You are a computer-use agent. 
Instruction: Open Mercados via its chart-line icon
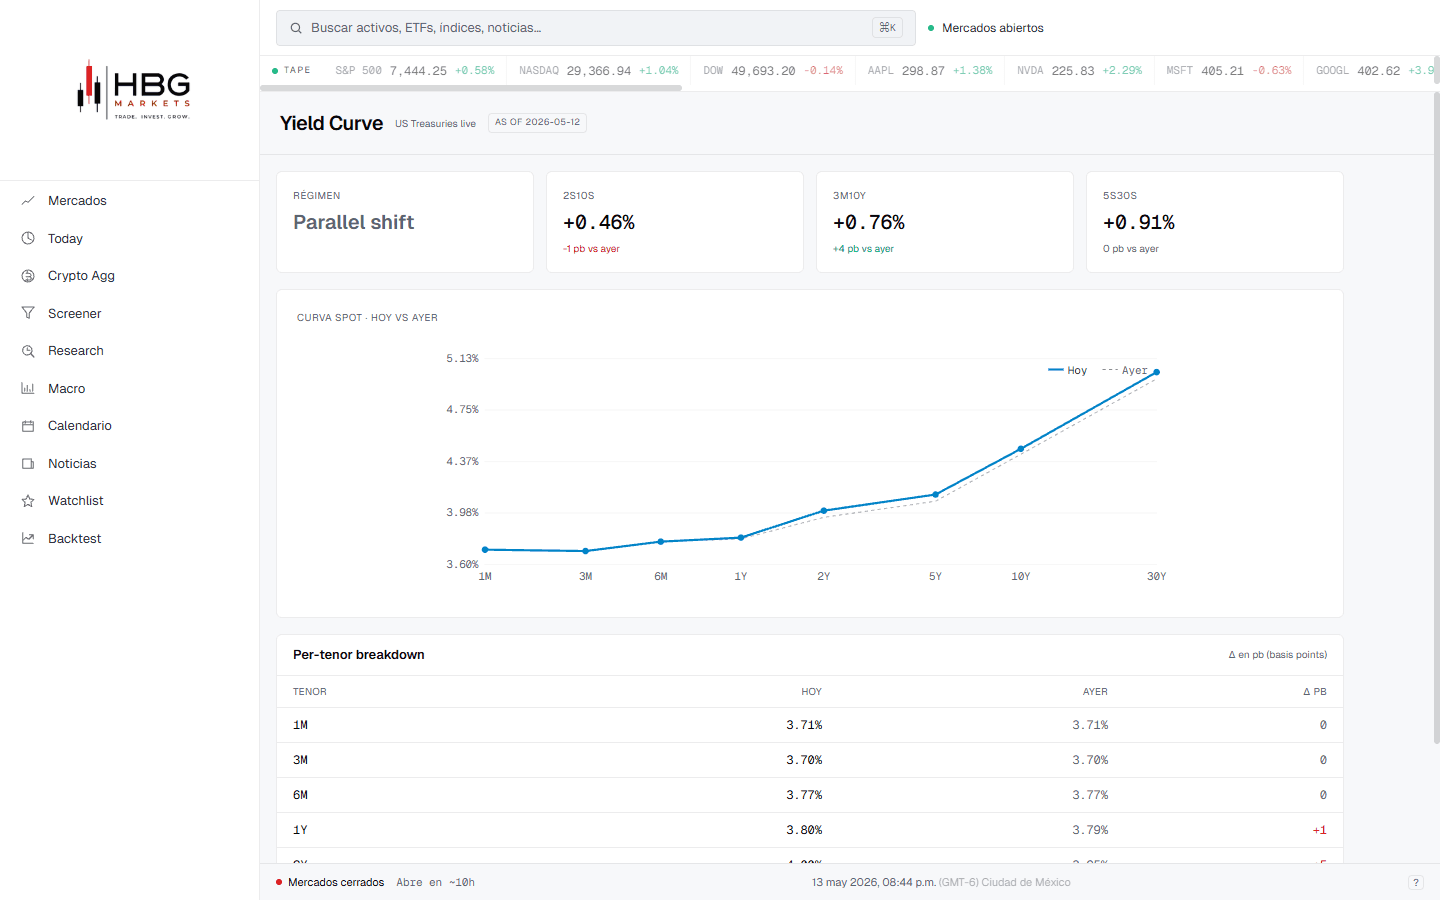pos(28,201)
